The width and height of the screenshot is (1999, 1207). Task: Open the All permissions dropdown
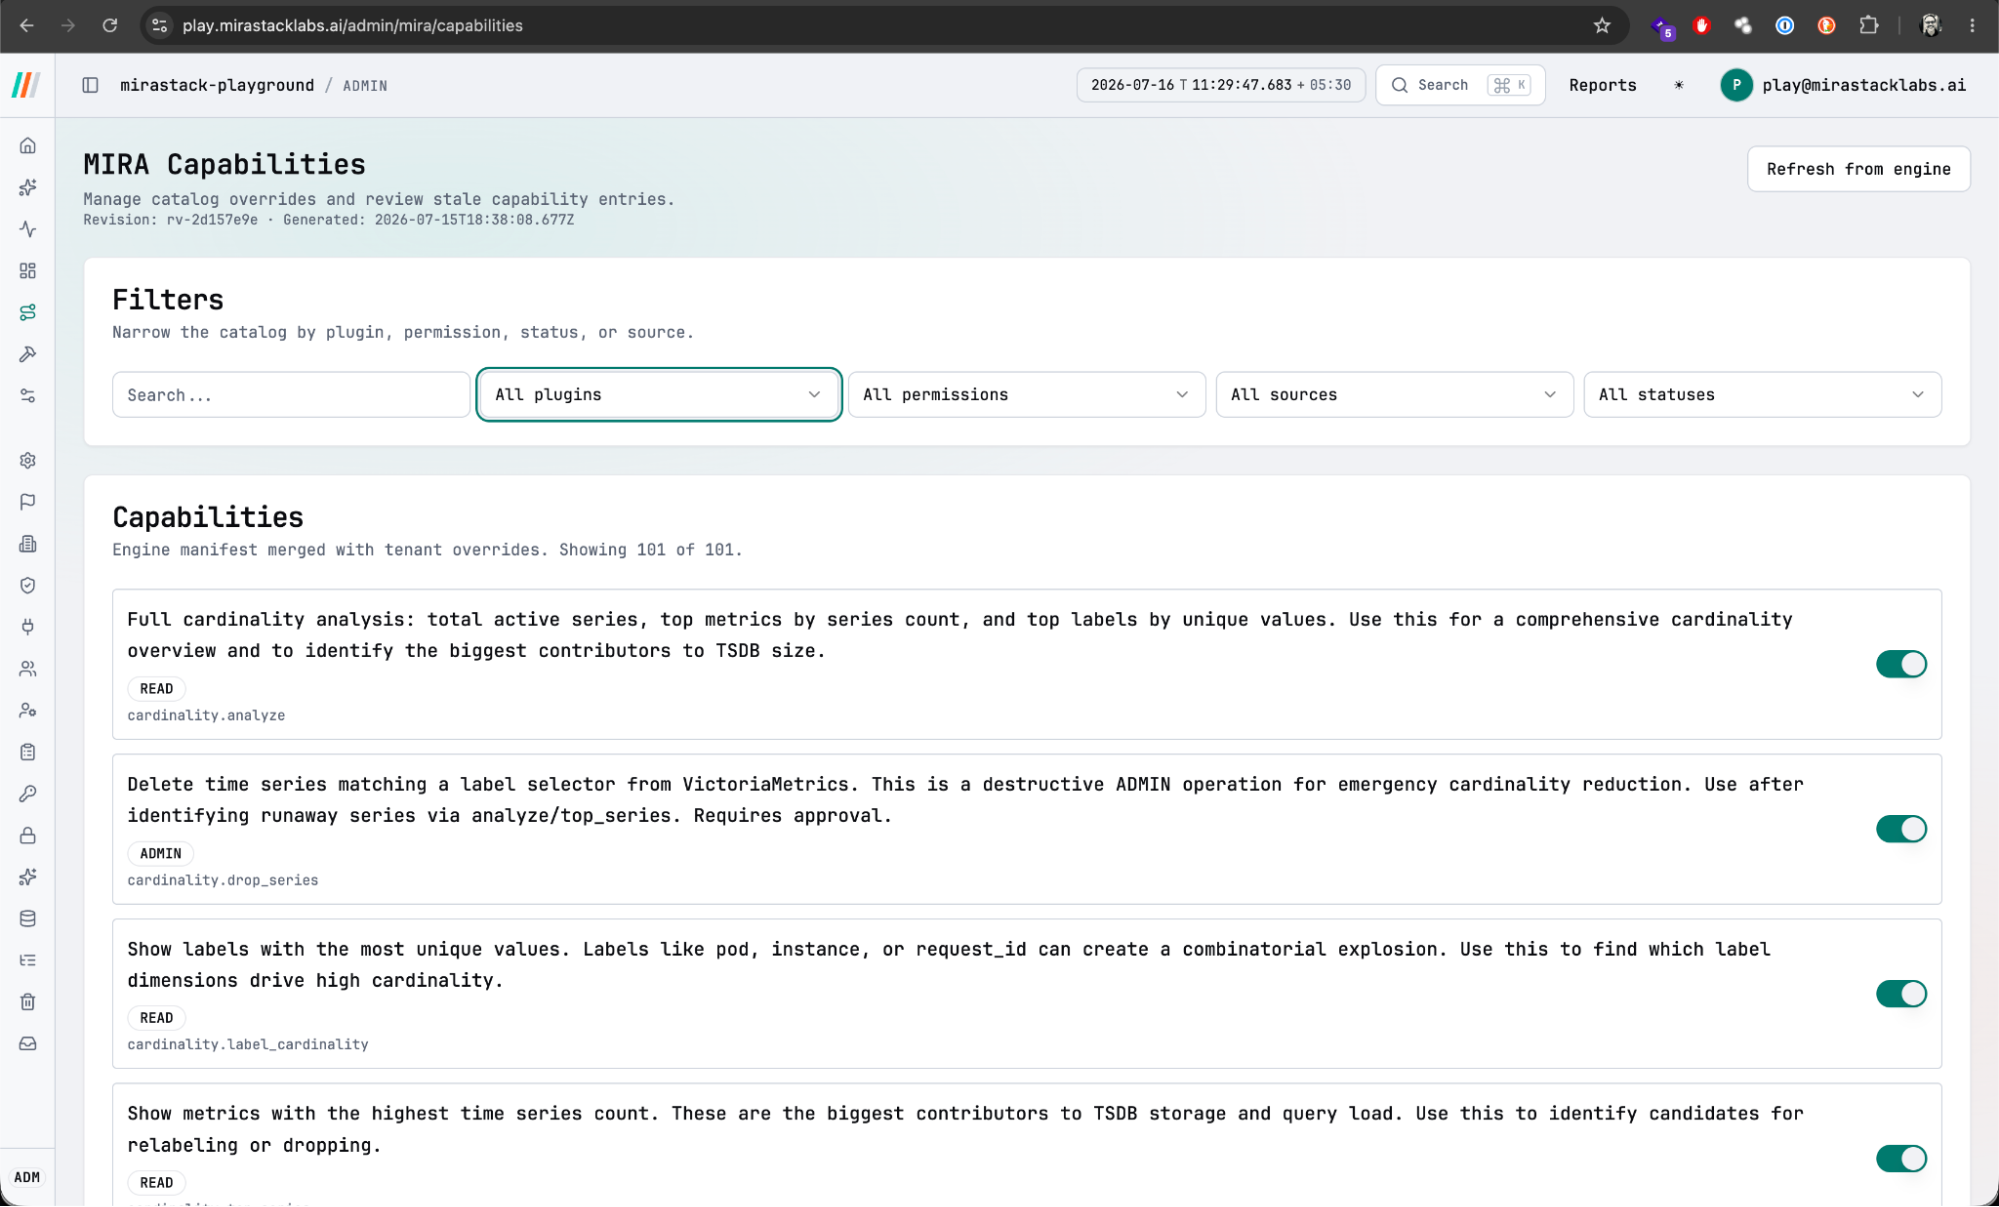tap(1027, 395)
